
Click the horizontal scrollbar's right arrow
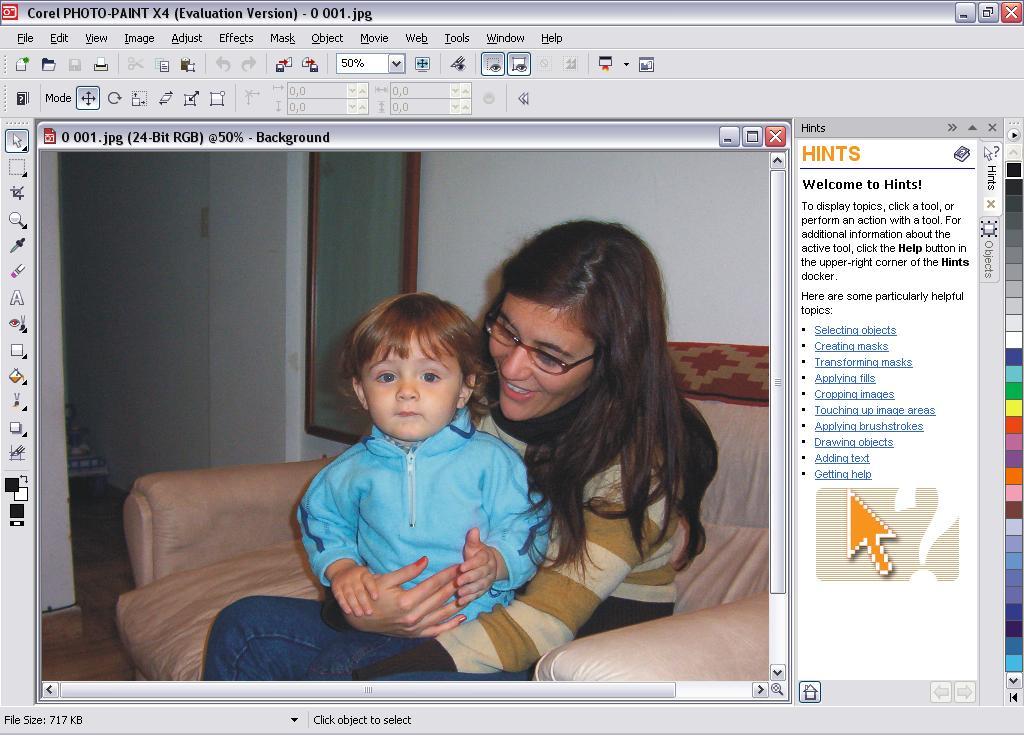[x=761, y=690]
